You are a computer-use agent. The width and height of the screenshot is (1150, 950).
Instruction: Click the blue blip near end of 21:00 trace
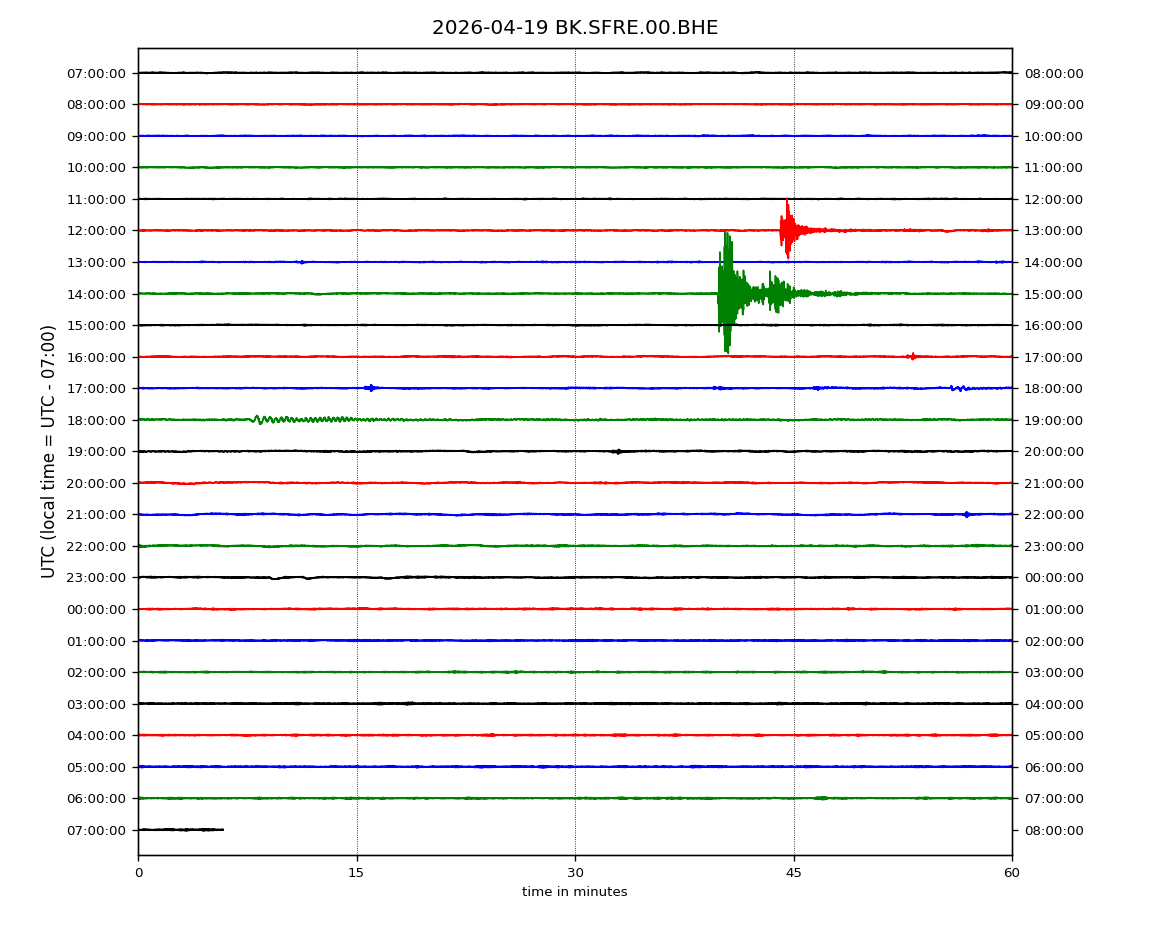966,514
